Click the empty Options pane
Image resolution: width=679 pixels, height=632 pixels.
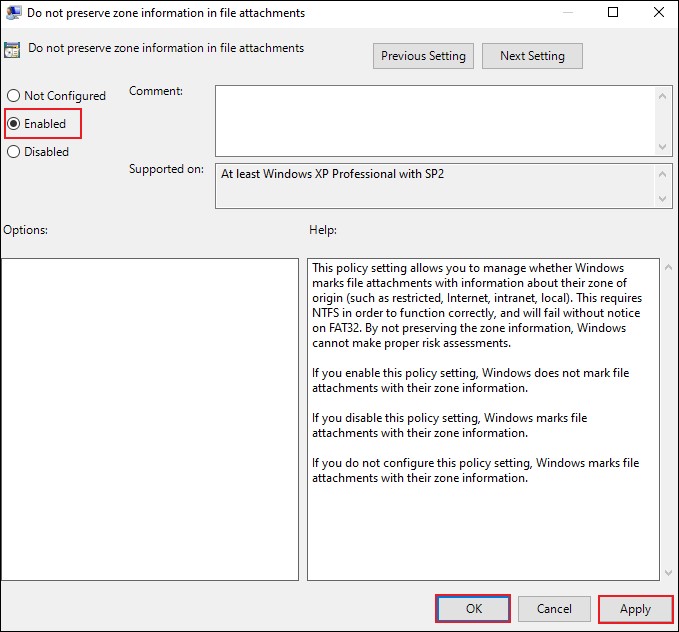point(150,419)
